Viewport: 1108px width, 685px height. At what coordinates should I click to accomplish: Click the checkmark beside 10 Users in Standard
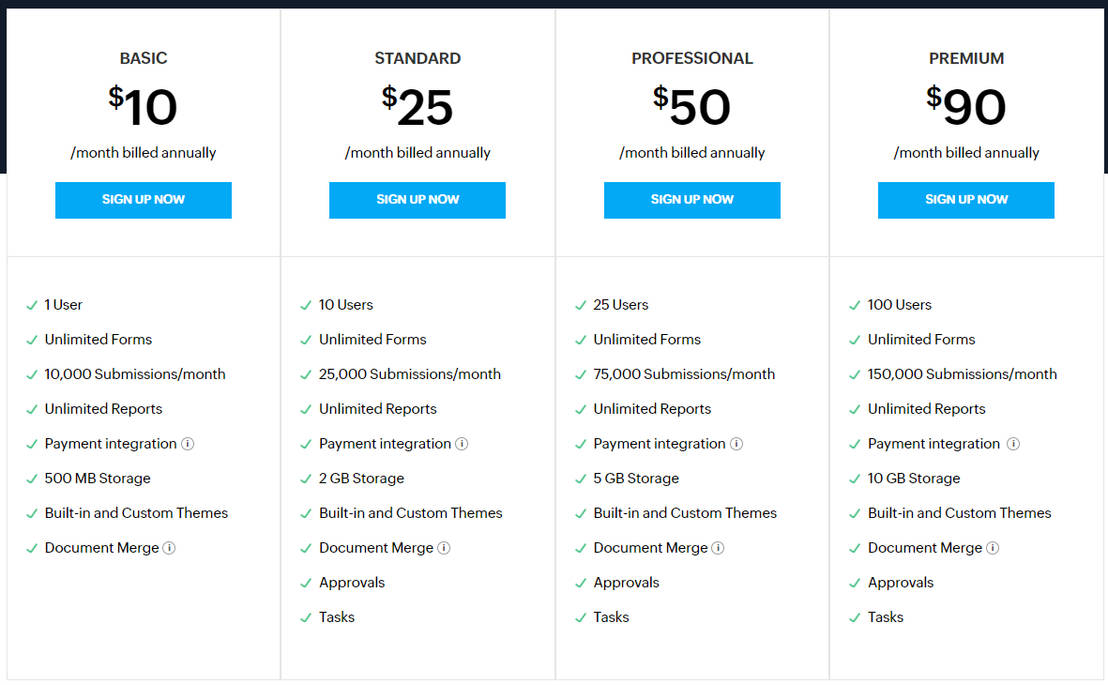(306, 304)
